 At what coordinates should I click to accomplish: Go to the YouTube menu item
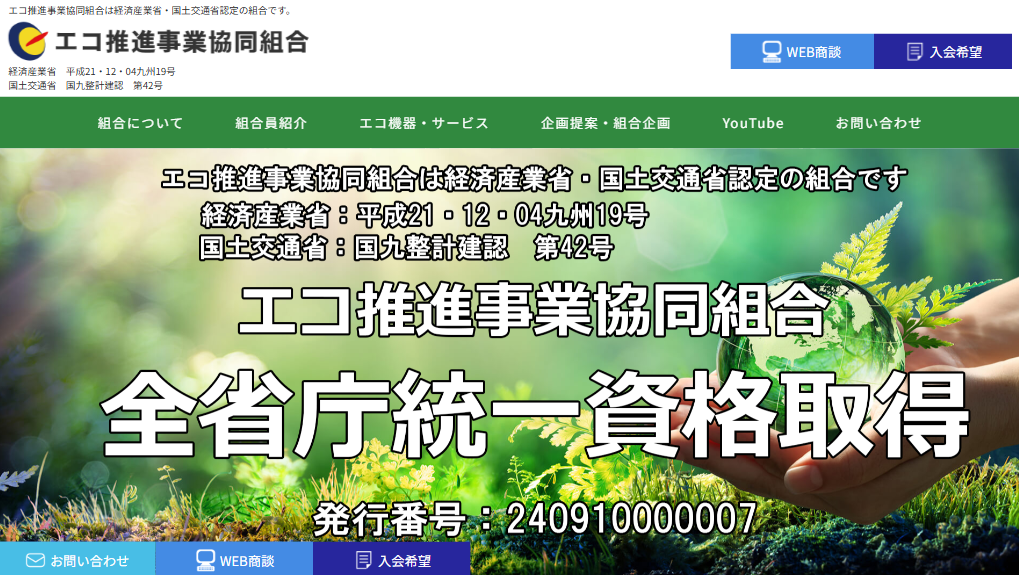pos(753,123)
